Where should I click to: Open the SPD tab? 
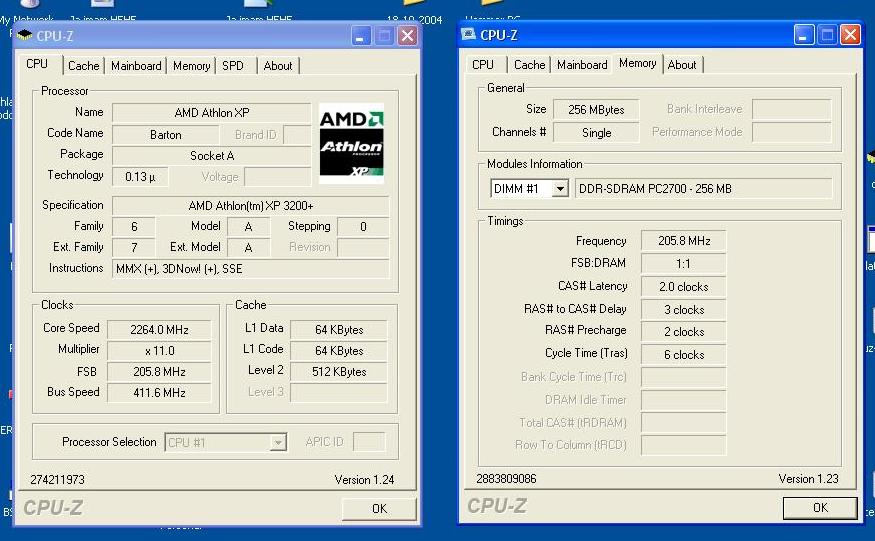point(233,66)
